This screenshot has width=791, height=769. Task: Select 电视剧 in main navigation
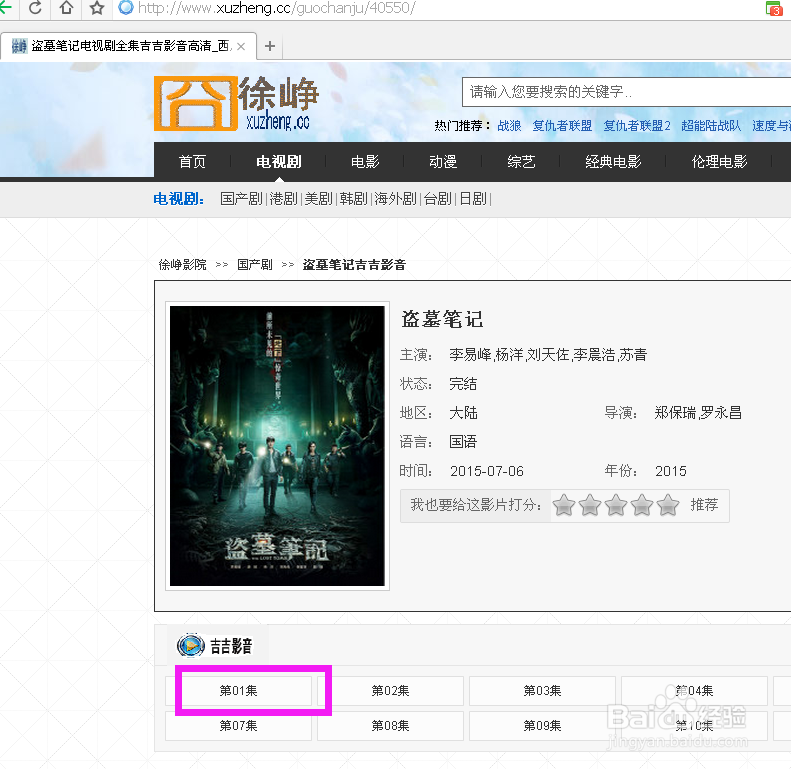click(279, 161)
